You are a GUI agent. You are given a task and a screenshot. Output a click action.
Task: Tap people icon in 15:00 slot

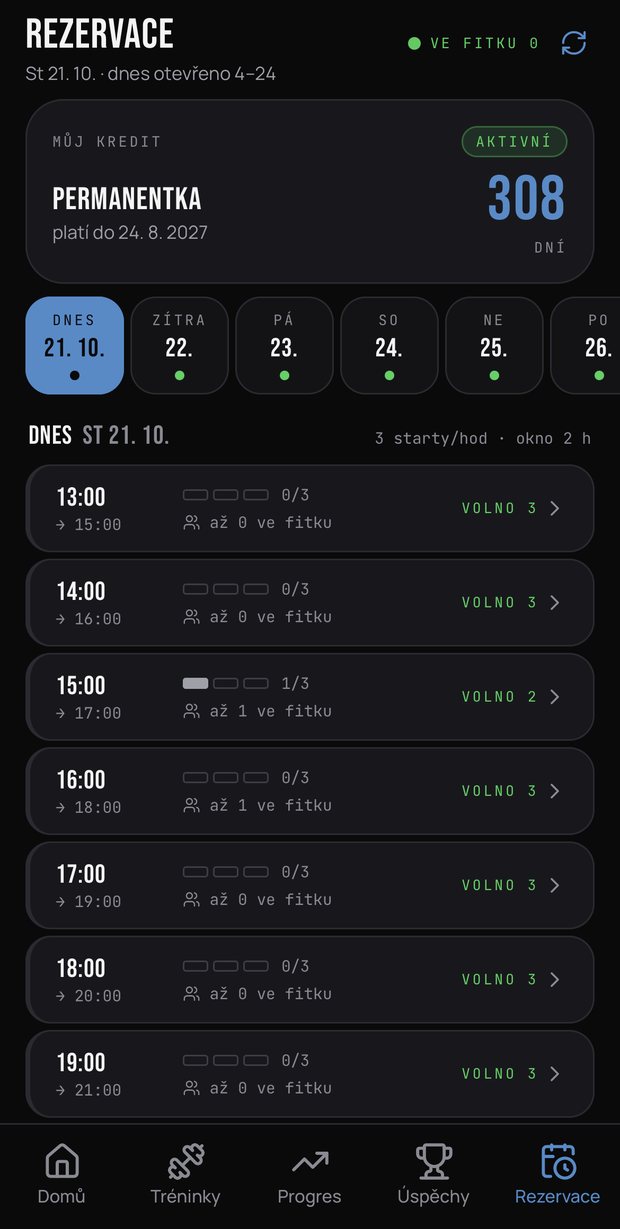(192, 711)
